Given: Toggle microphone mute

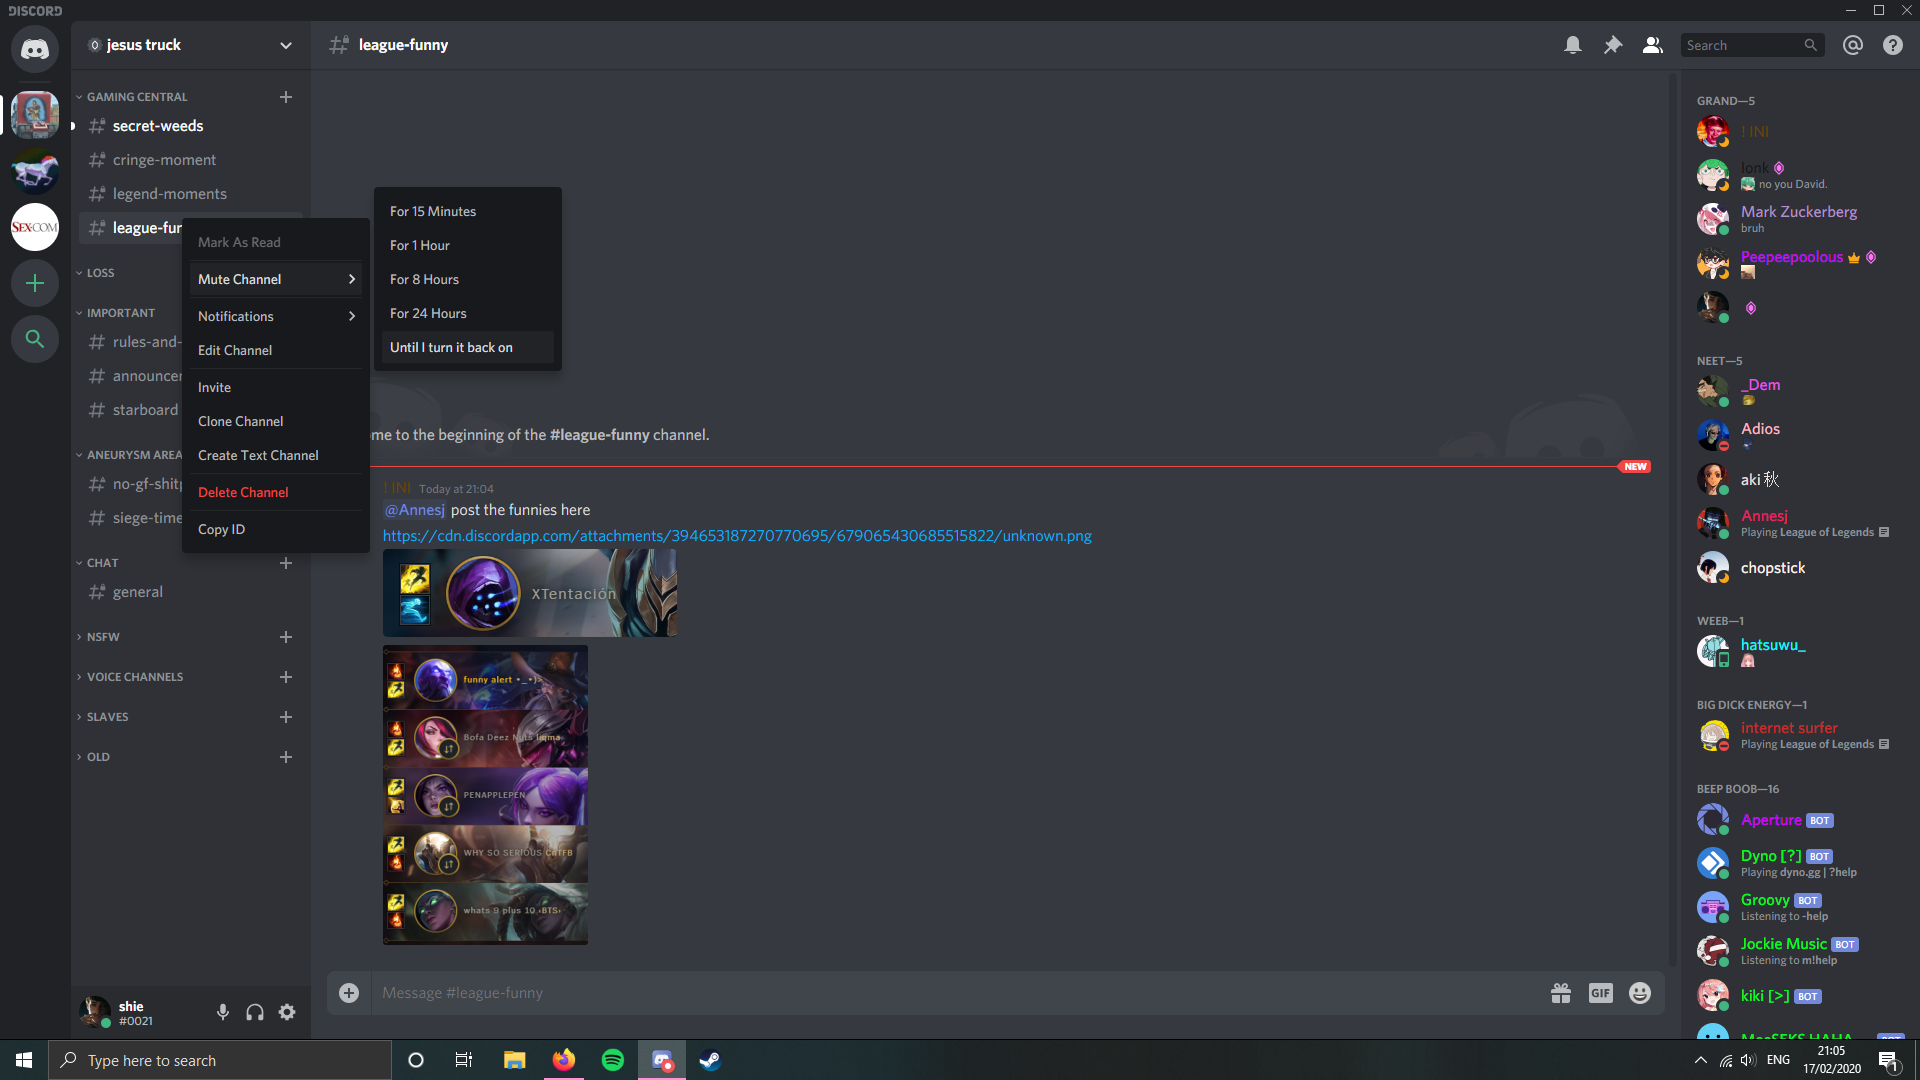Looking at the screenshot, I should (x=223, y=1012).
